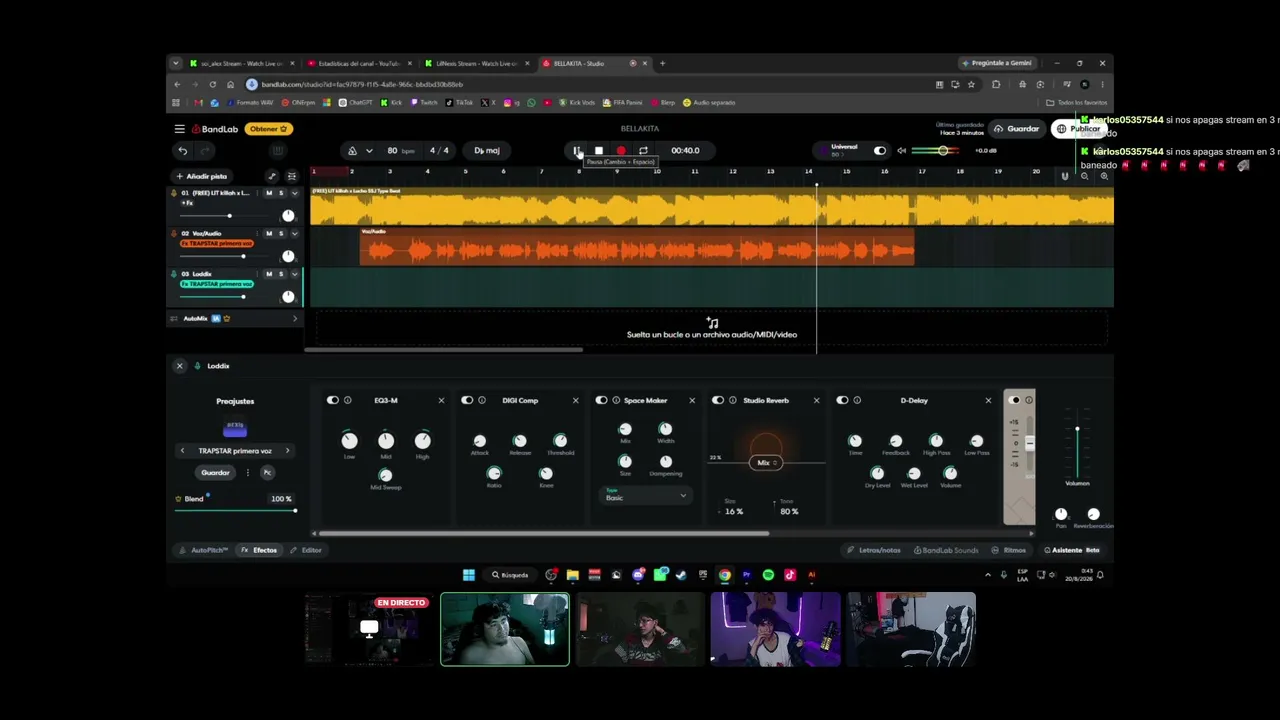Click the yellow Obtener button
This screenshot has width=1280, height=720.
click(270, 129)
